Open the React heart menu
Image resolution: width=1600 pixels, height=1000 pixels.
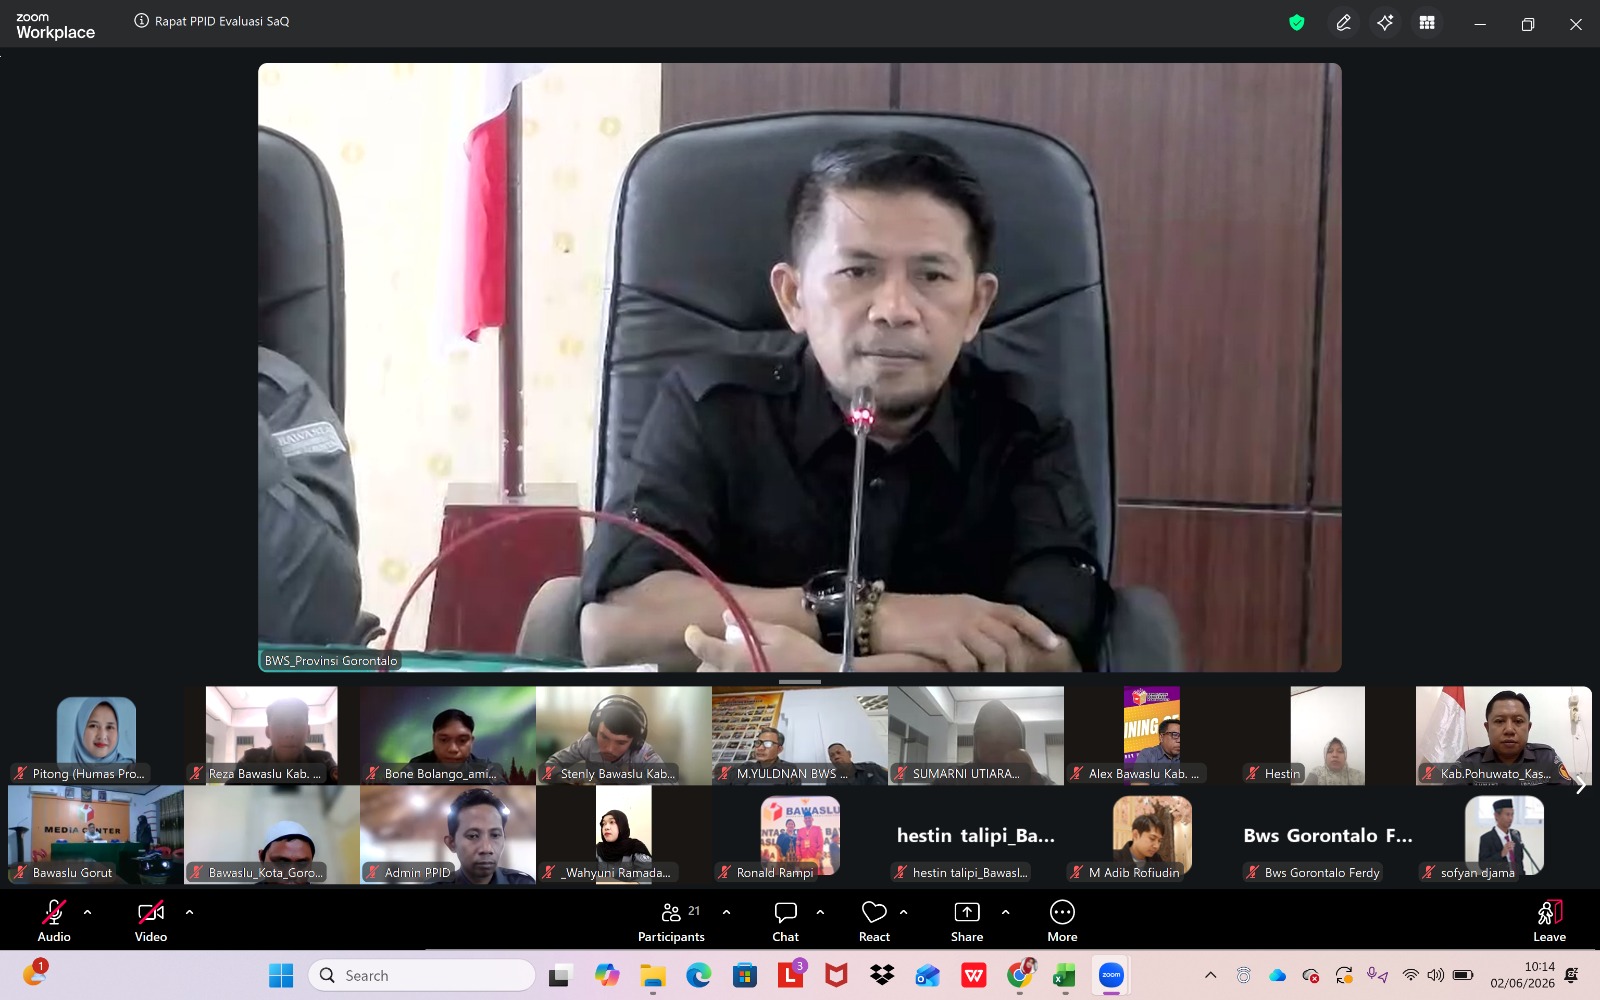tap(874, 920)
